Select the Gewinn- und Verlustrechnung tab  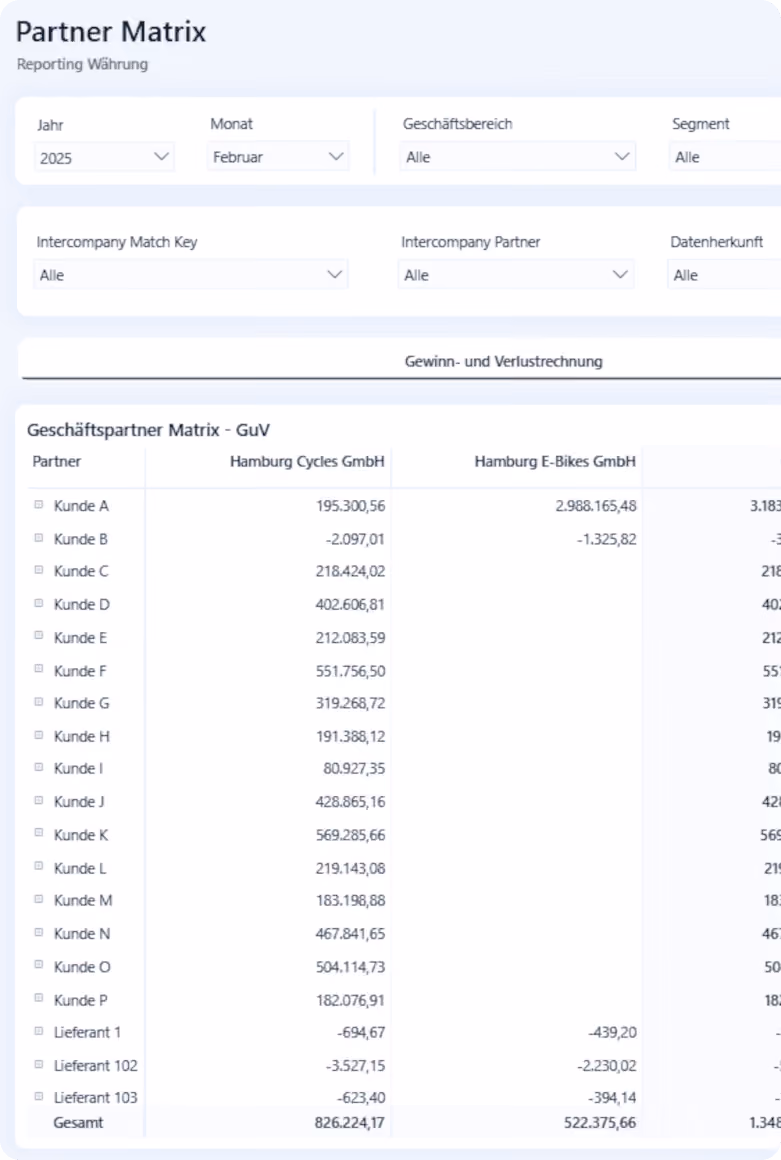click(x=503, y=361)
